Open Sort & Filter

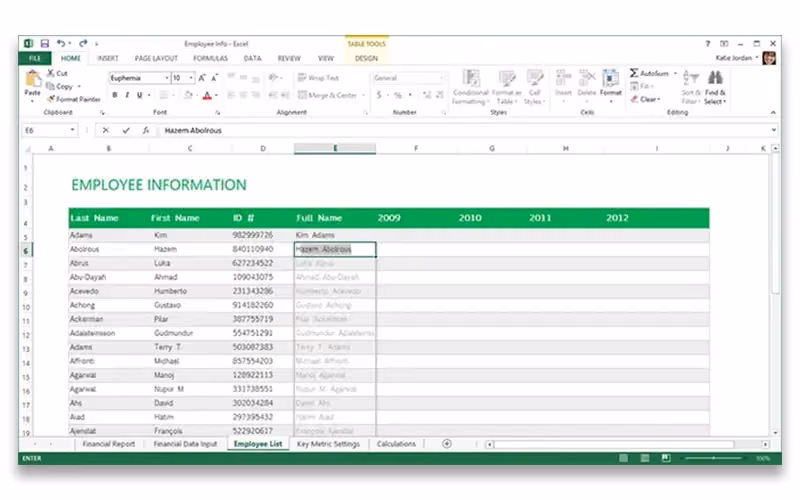691,87
